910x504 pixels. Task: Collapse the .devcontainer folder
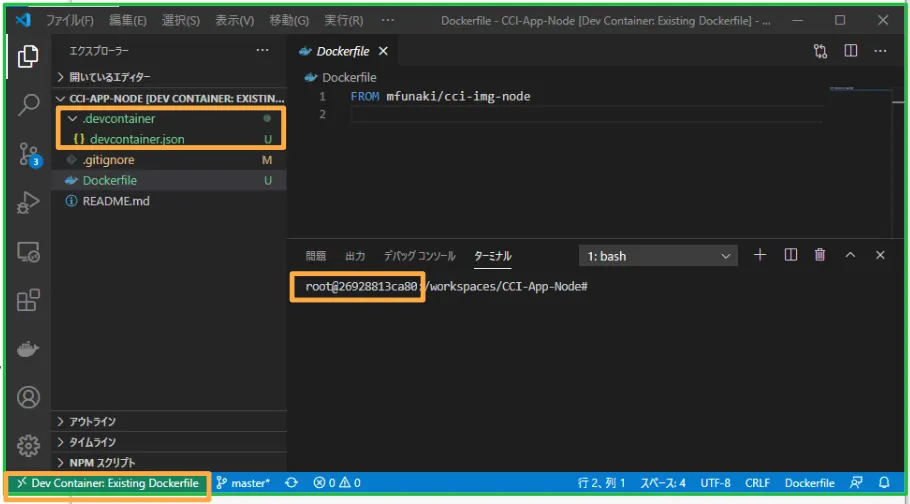point(169,118)
